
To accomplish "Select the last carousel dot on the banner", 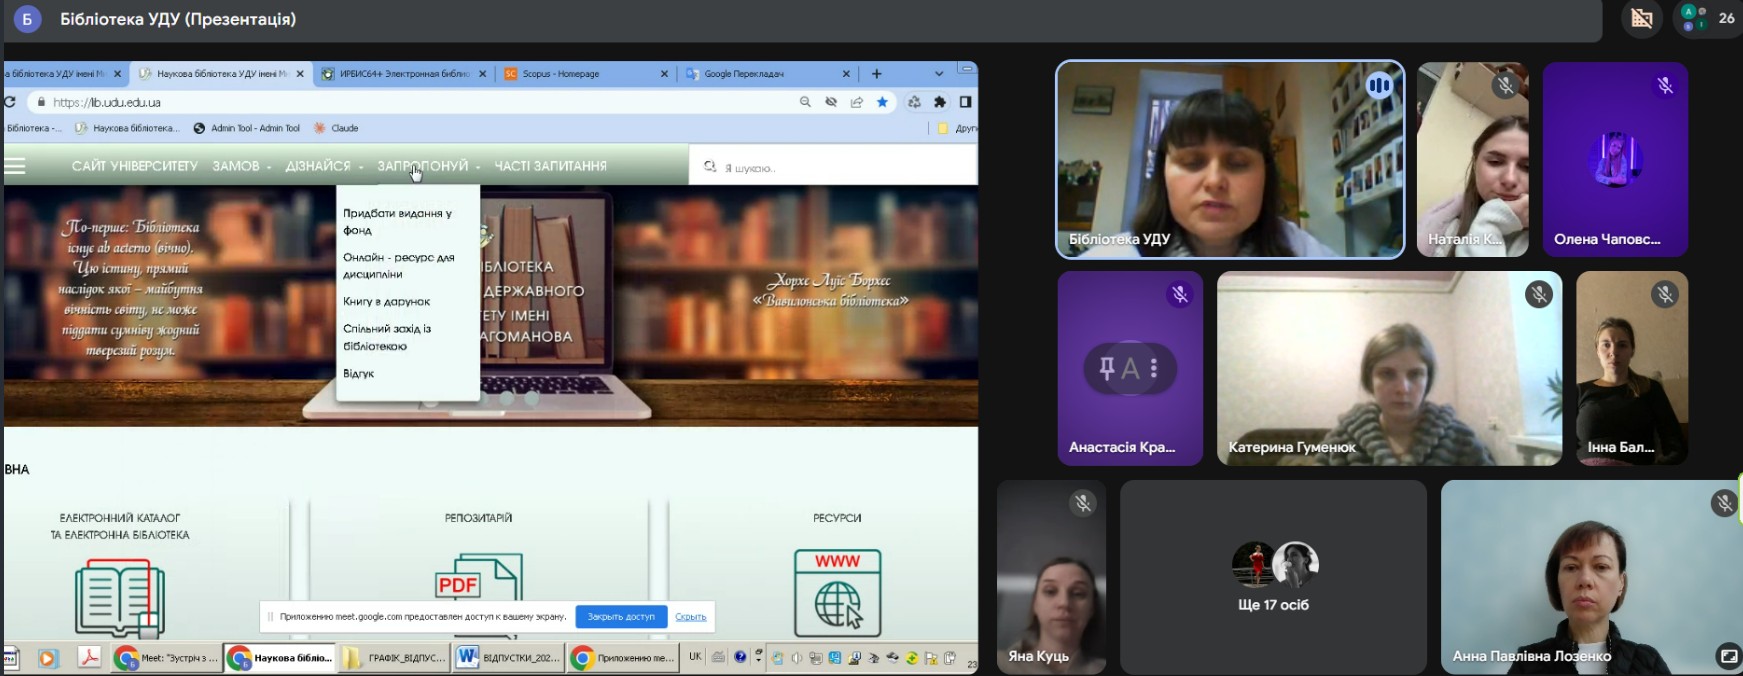I will (532, 398).
